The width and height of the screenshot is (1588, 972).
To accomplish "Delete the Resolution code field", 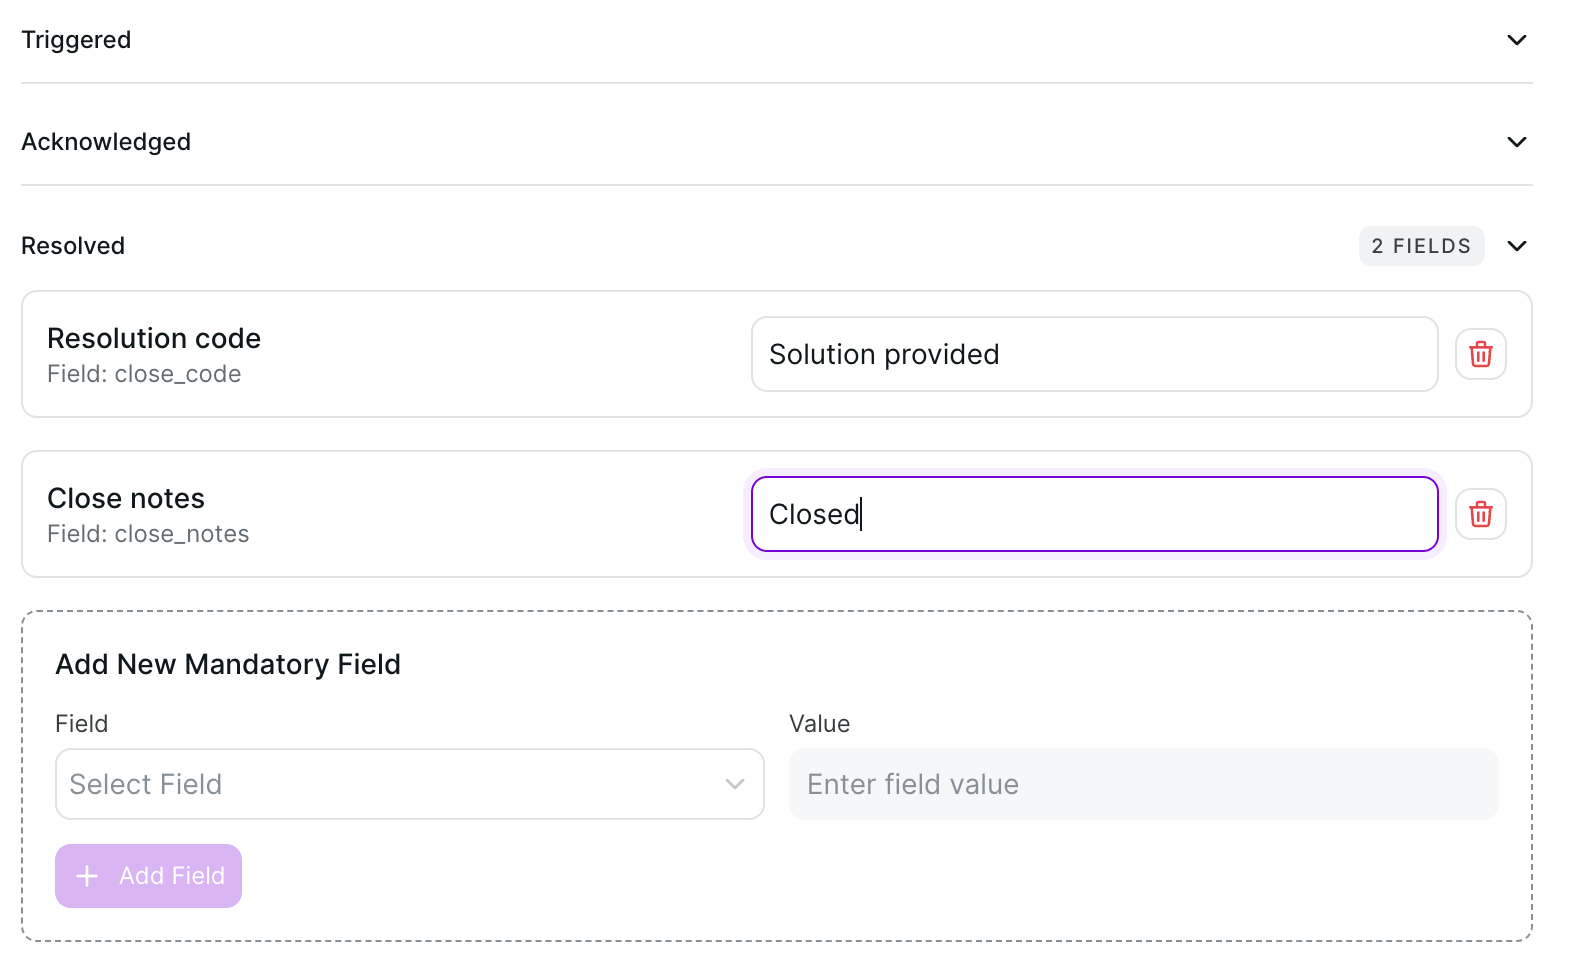I will click(x=1480, y=354).
